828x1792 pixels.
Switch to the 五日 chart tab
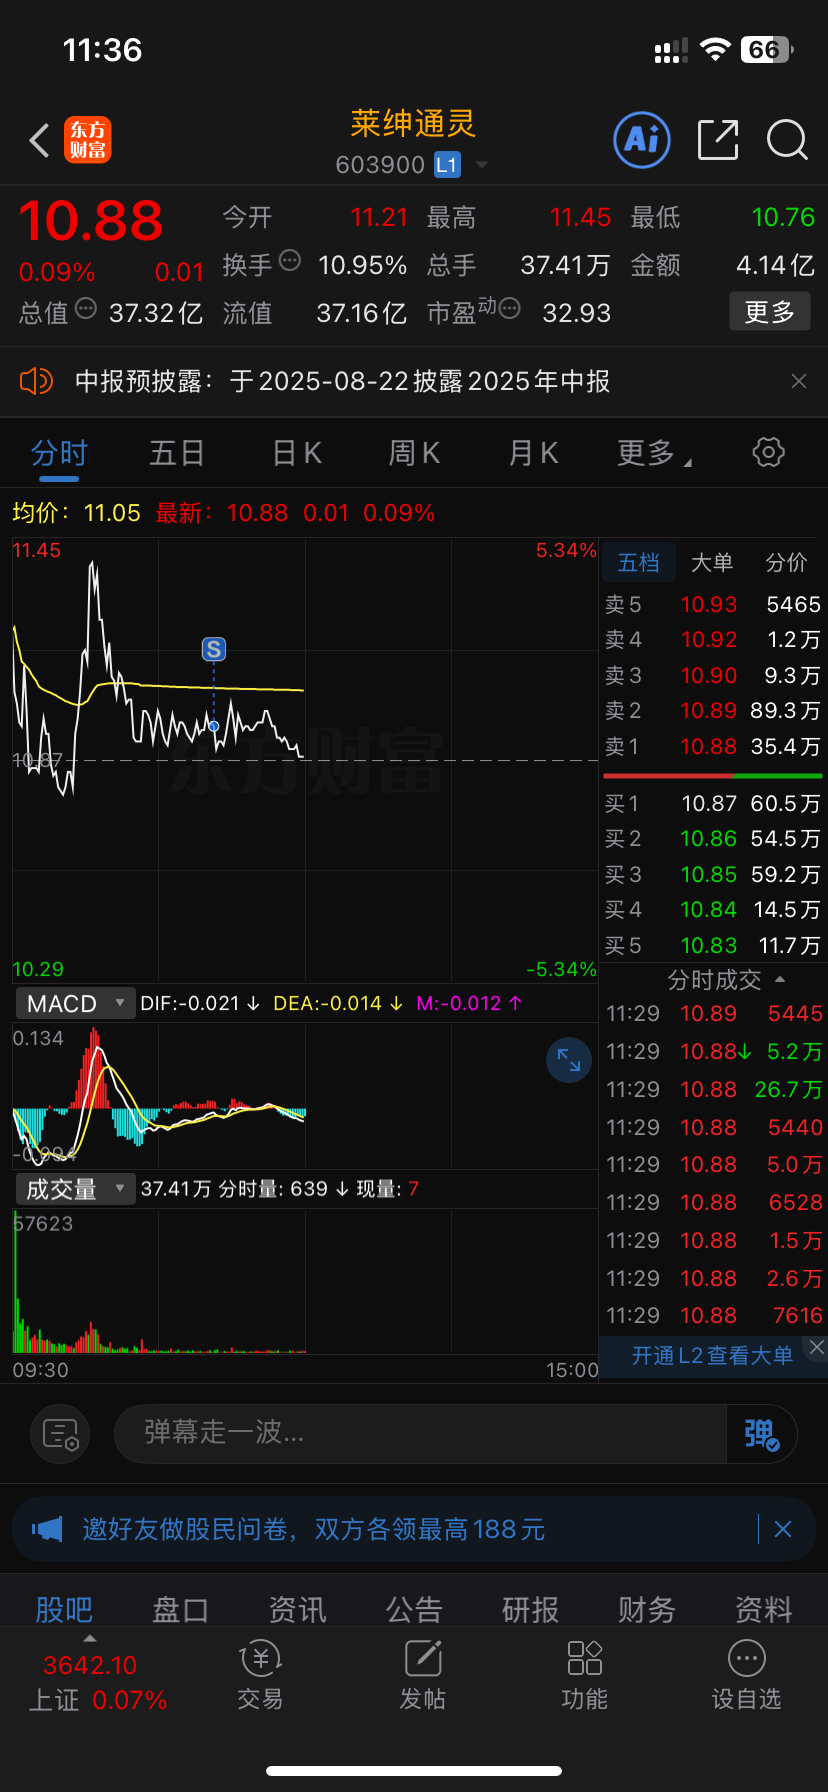tap(176, 453)
